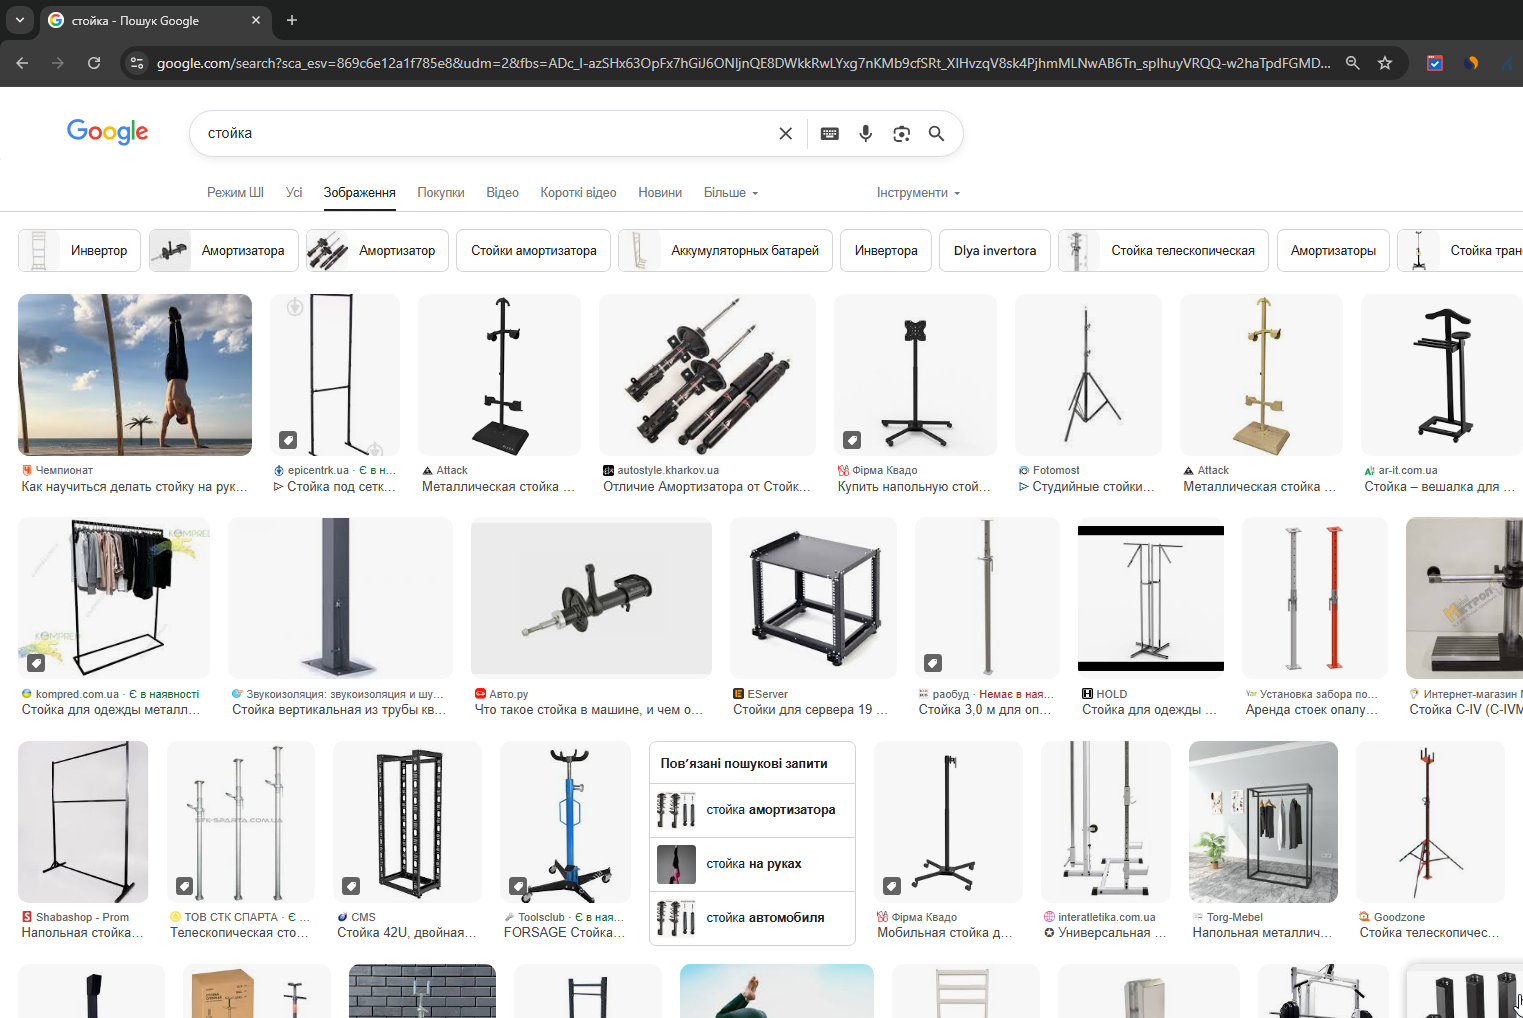Open the CMS 42U rack image

tap(407, 822)
